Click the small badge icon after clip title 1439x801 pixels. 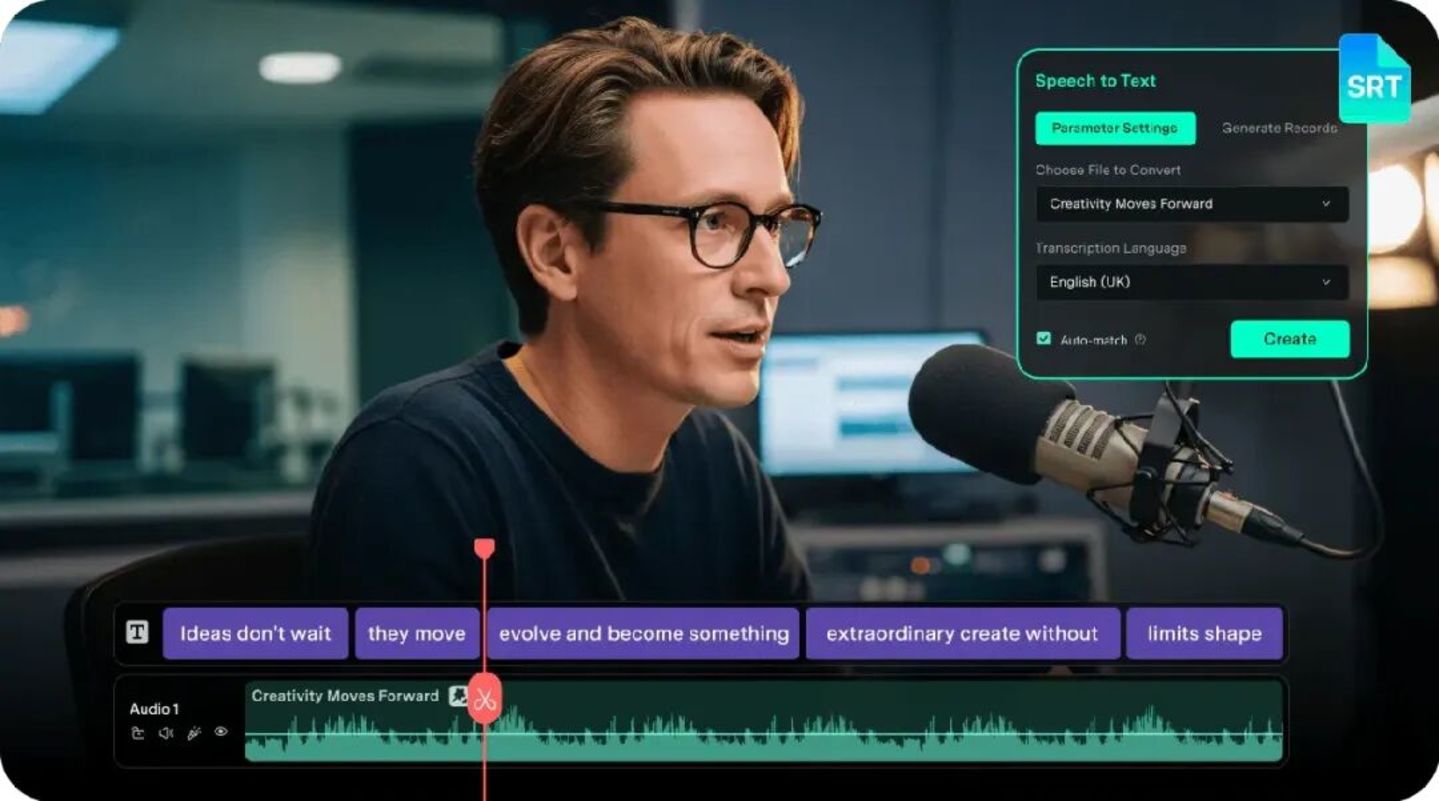[457, 695]
